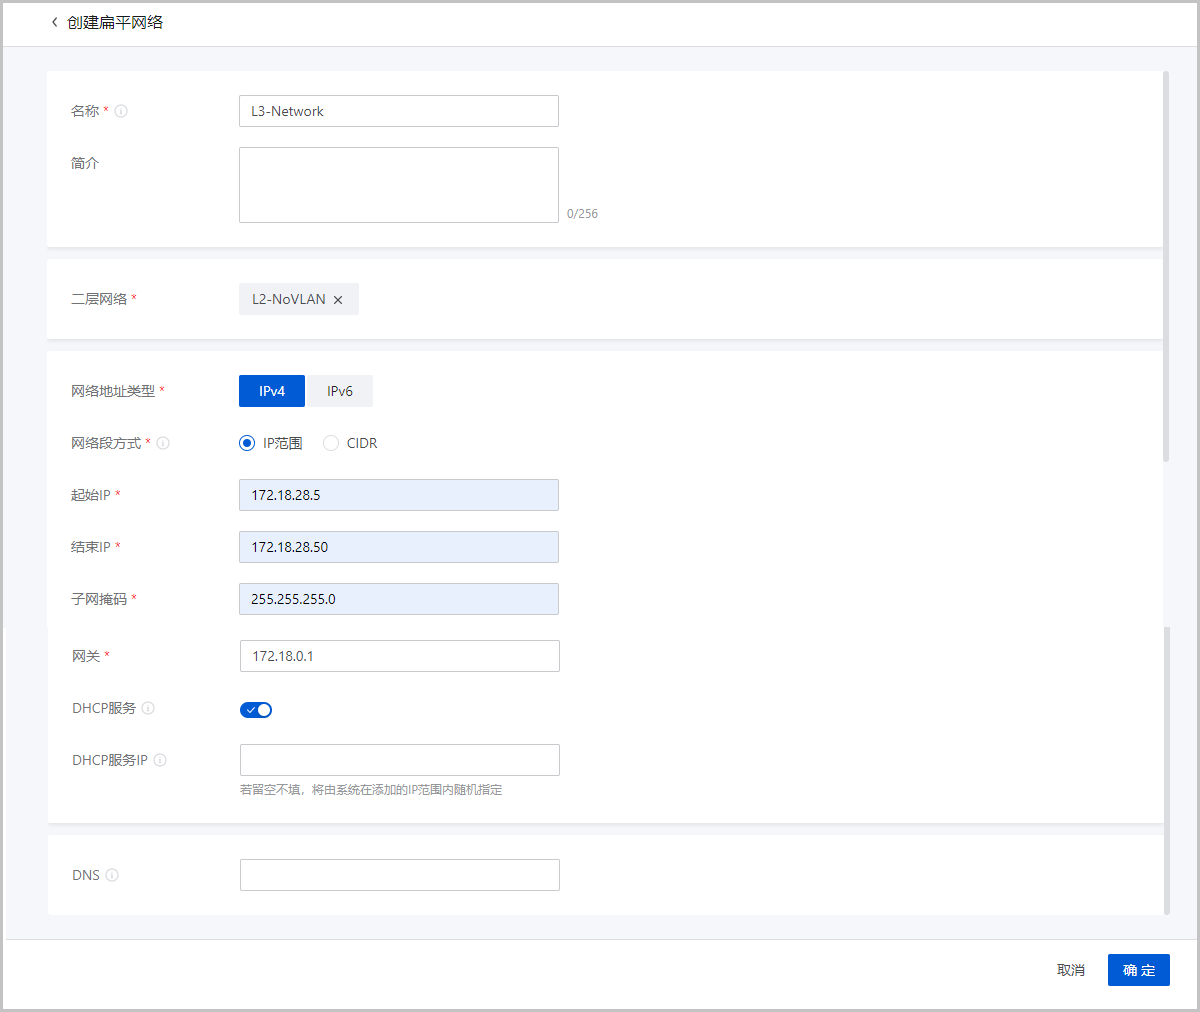Click the 名称 field containing L3-Network
This screenshot has width=1200, height=1012.
[x=398, y=111]
